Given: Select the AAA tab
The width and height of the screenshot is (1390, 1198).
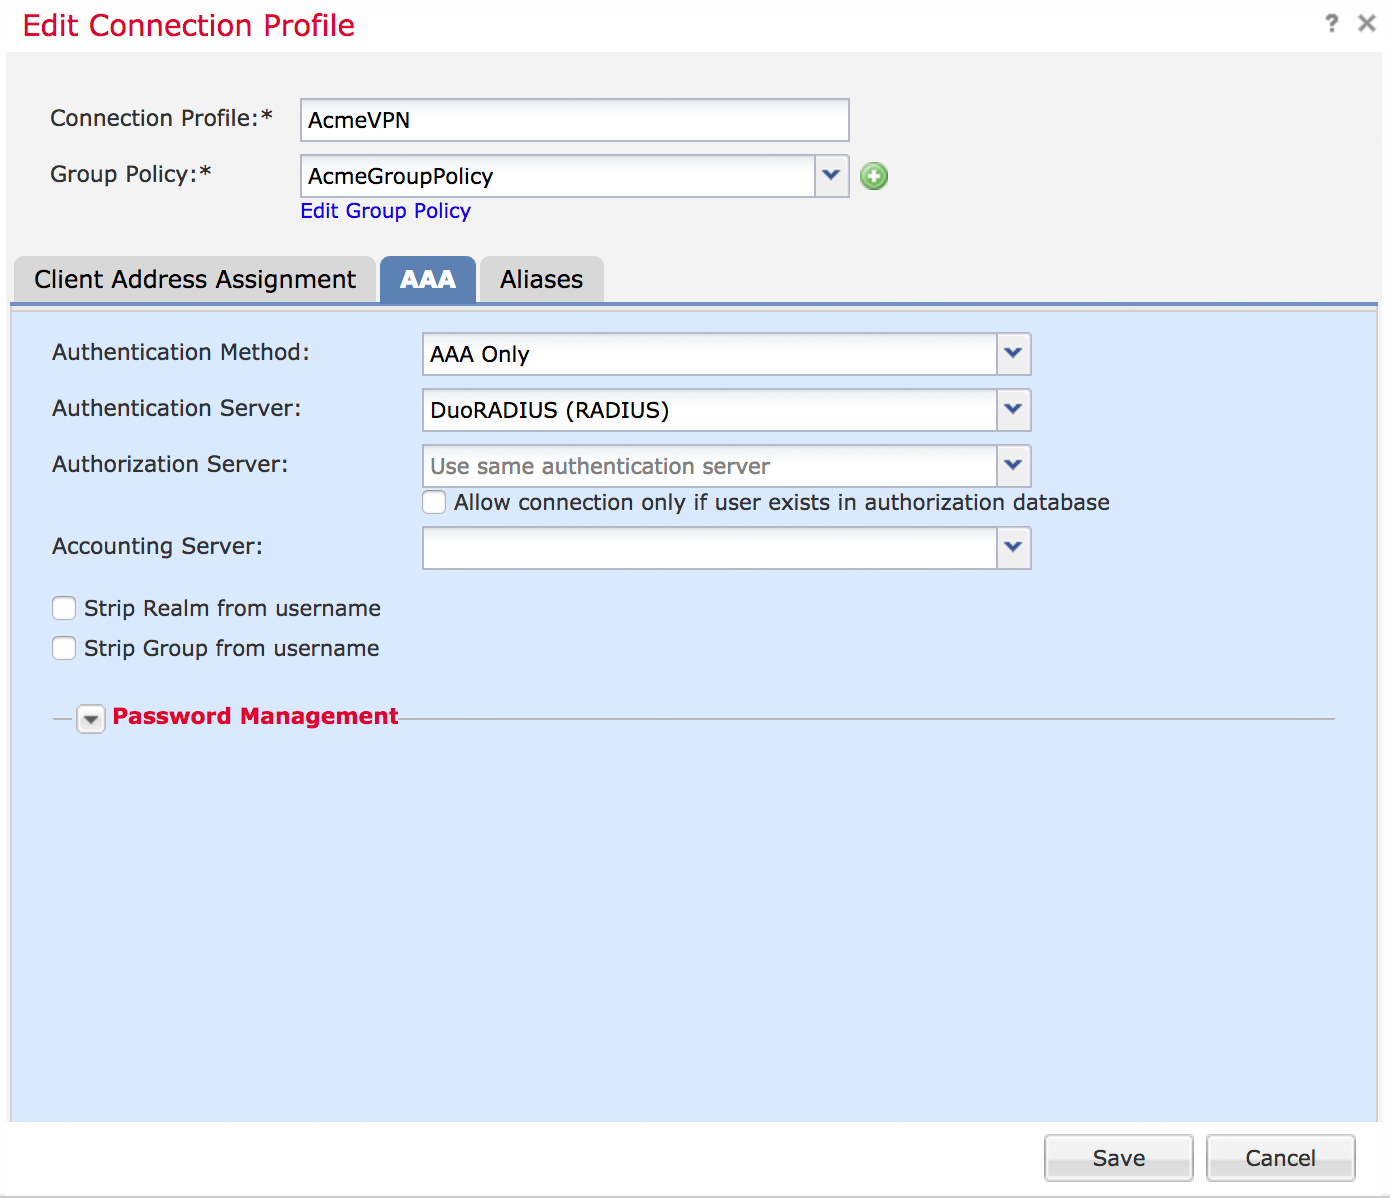Looking at the screenshot, I should point(428,279).
